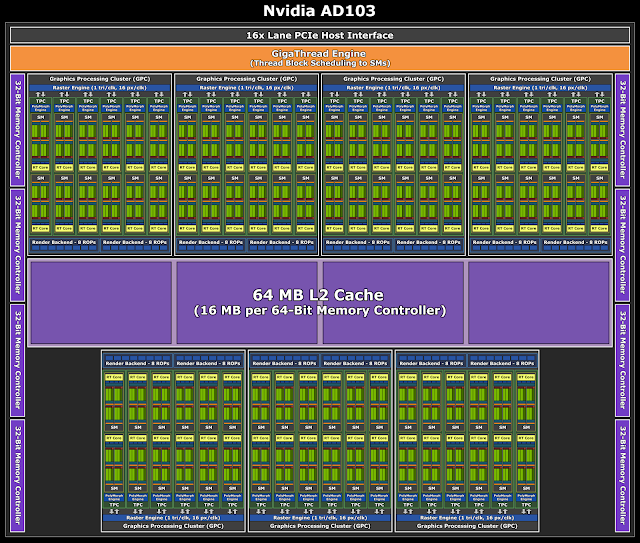Click the bottom-right Graphics Processing Cluster label
Viewport: 640px width, 543px height.
(x=467, y=526)
